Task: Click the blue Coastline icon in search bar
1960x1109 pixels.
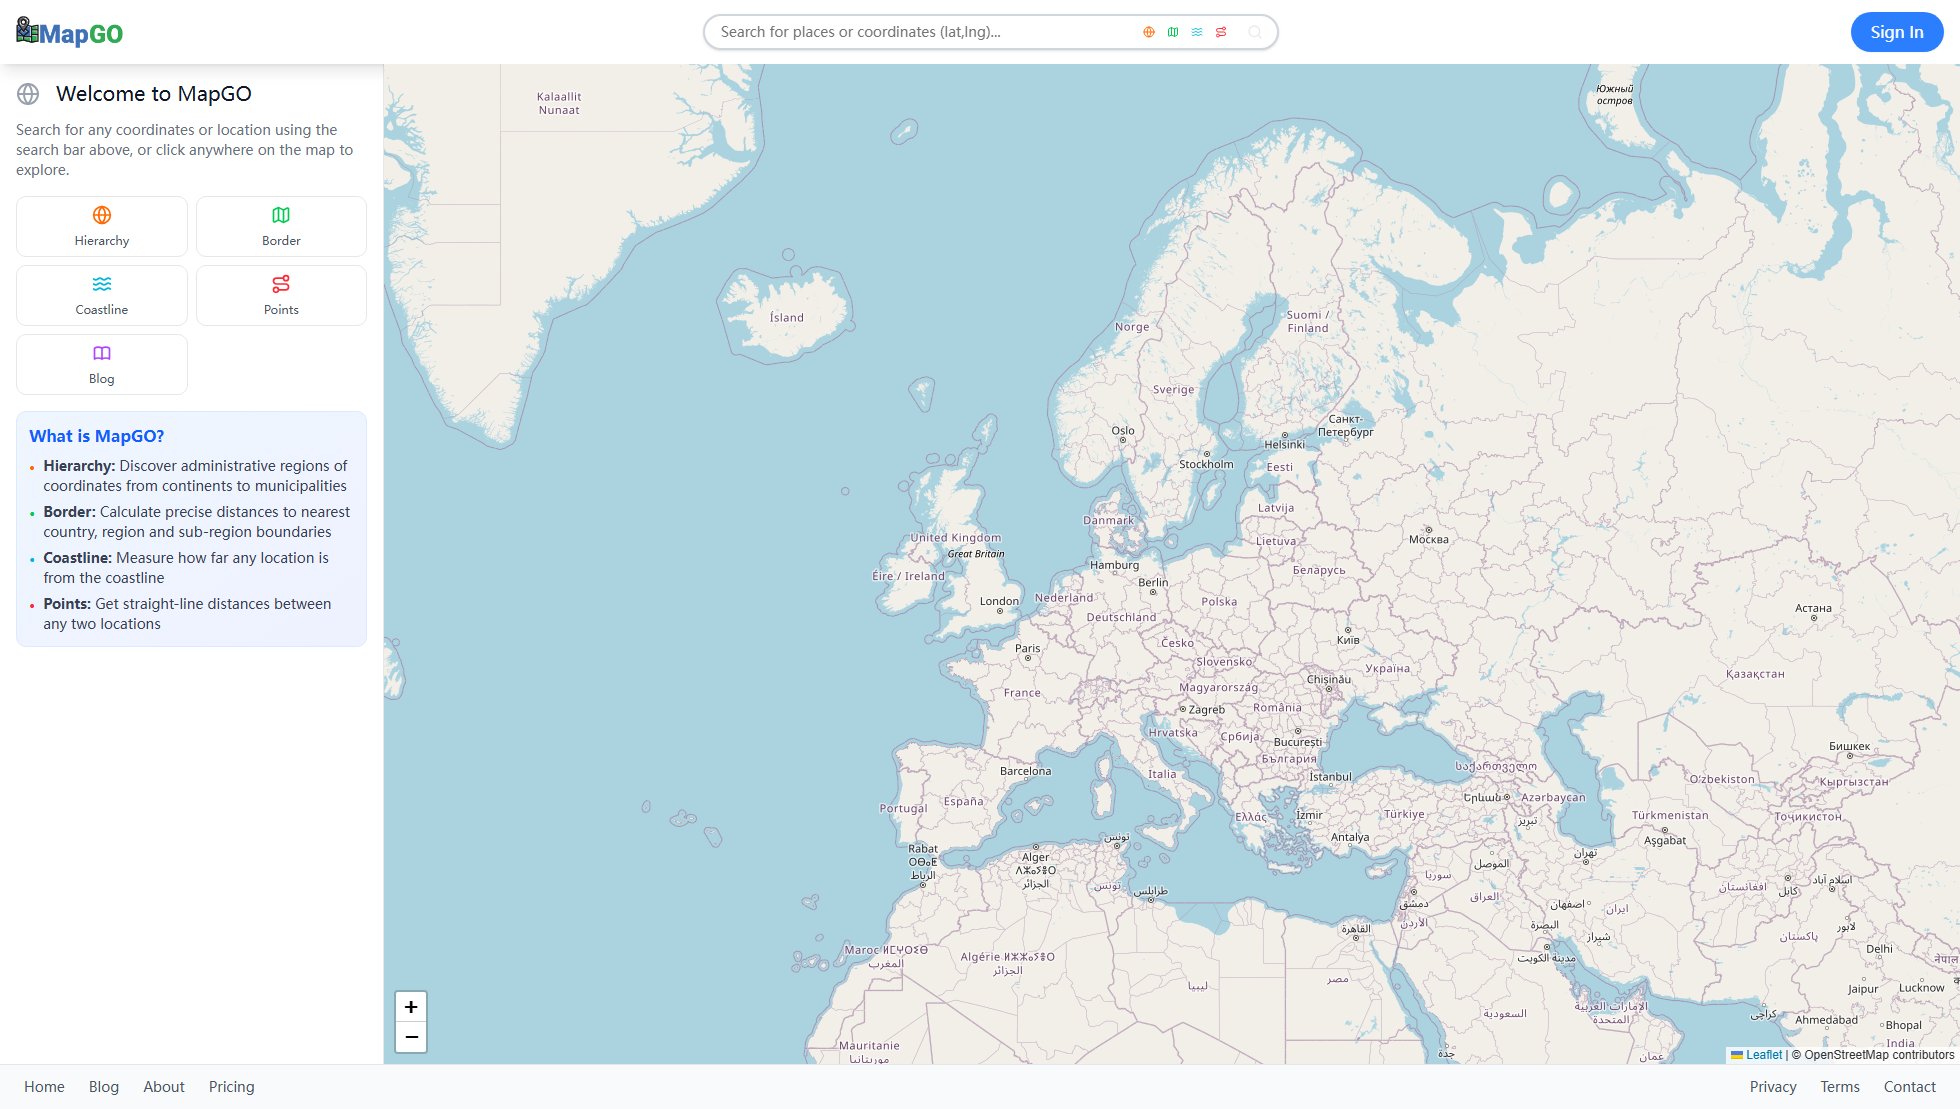Action: (1197, 32)
